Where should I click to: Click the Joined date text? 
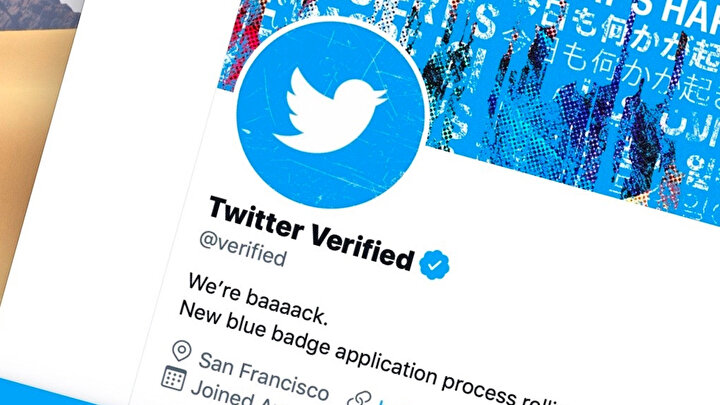(x=220, y=394)
